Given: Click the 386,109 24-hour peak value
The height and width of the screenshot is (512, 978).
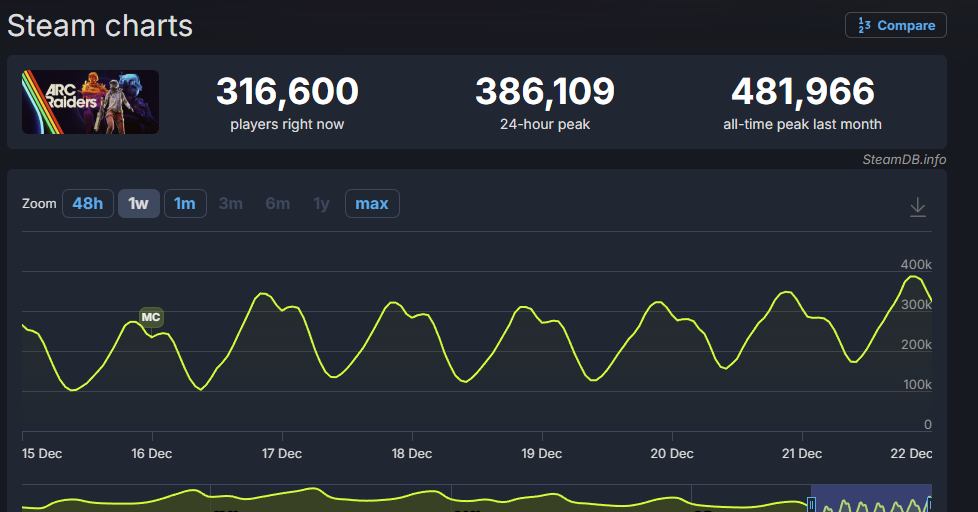Looking at the screenshot, I should (545, 91).
